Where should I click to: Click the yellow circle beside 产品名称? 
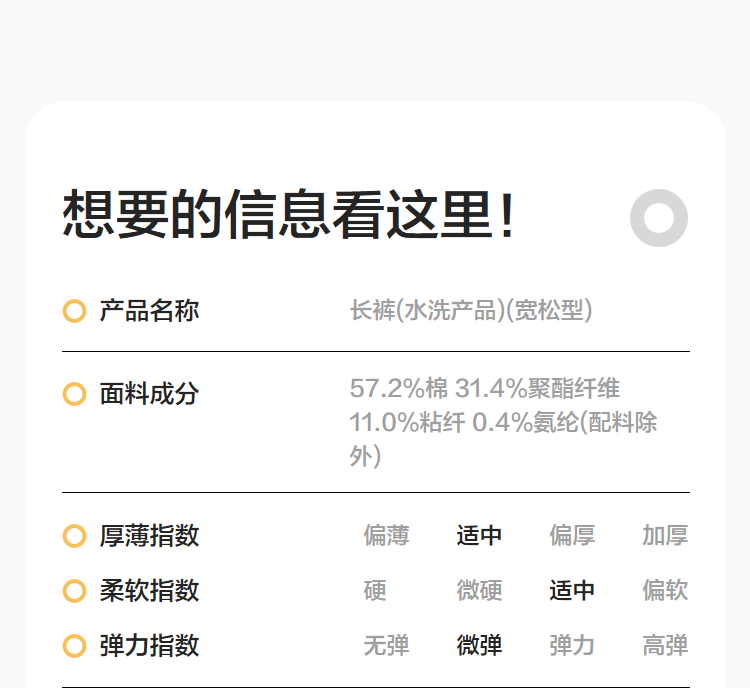tap(74, 311)
